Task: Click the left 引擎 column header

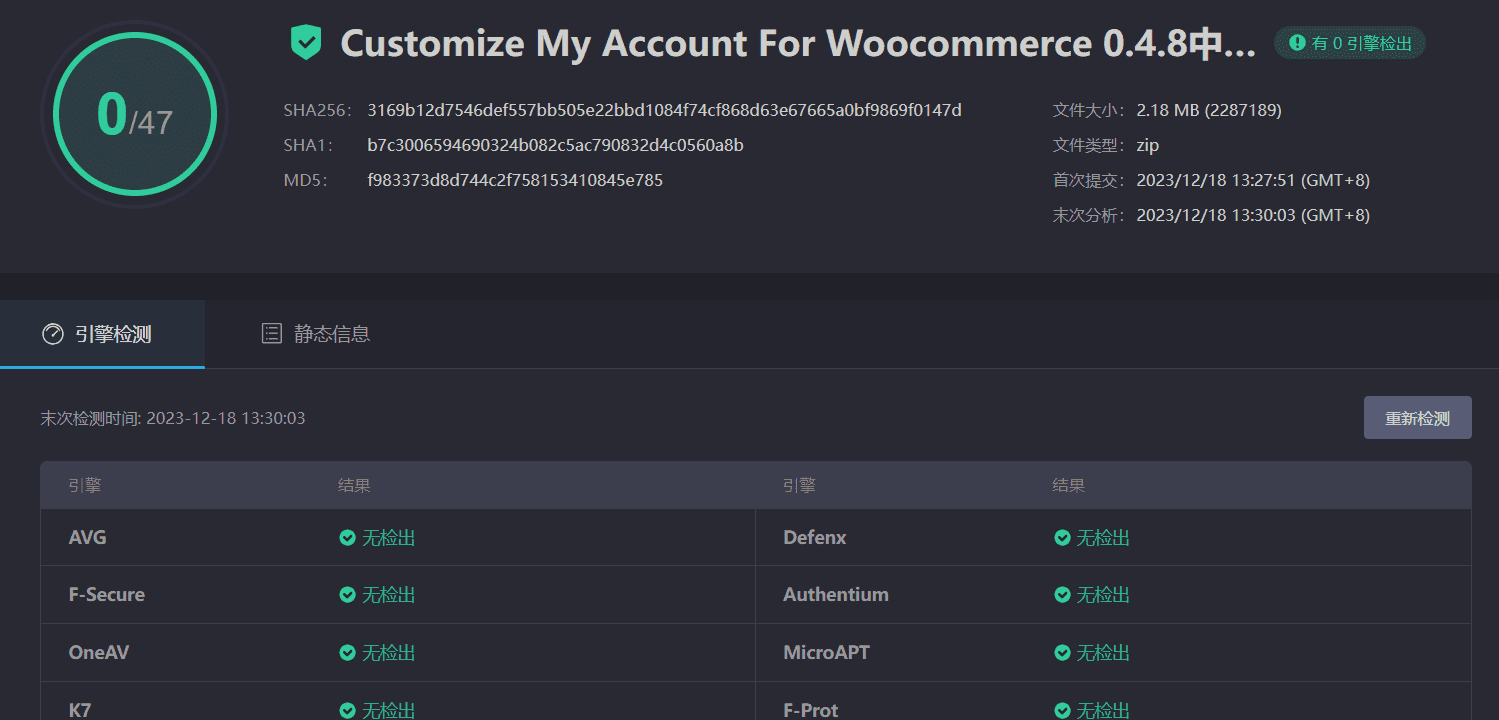Action: tap(85, 486)
